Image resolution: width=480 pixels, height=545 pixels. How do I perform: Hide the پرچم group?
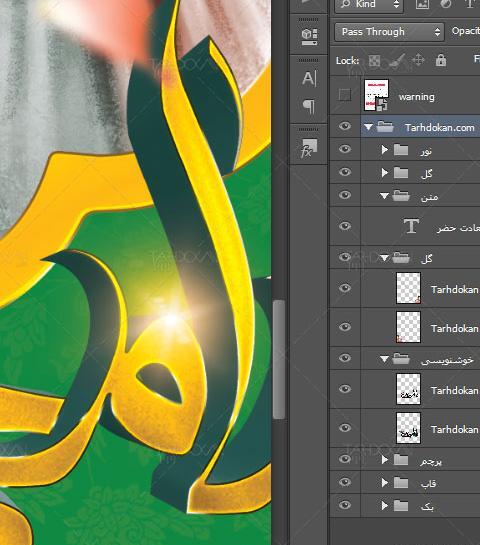pos(345,459)
